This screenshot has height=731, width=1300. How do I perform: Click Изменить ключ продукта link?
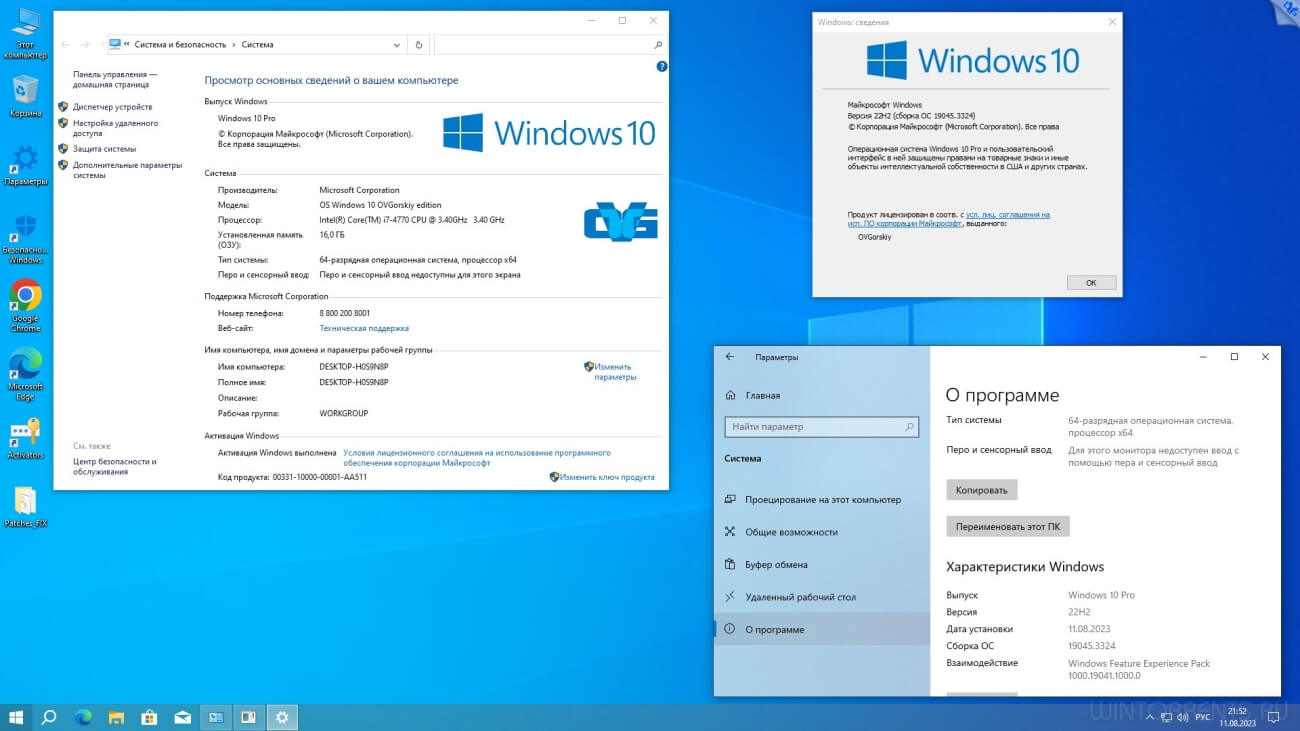pyautogui.click(x=607, y=477)
